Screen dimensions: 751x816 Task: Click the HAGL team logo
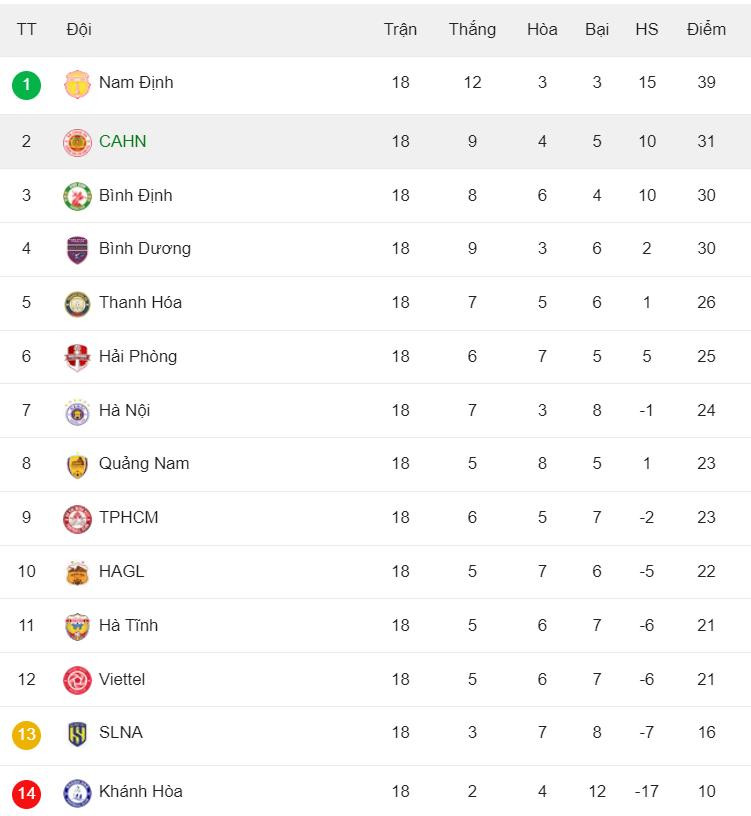pos(77,573)
